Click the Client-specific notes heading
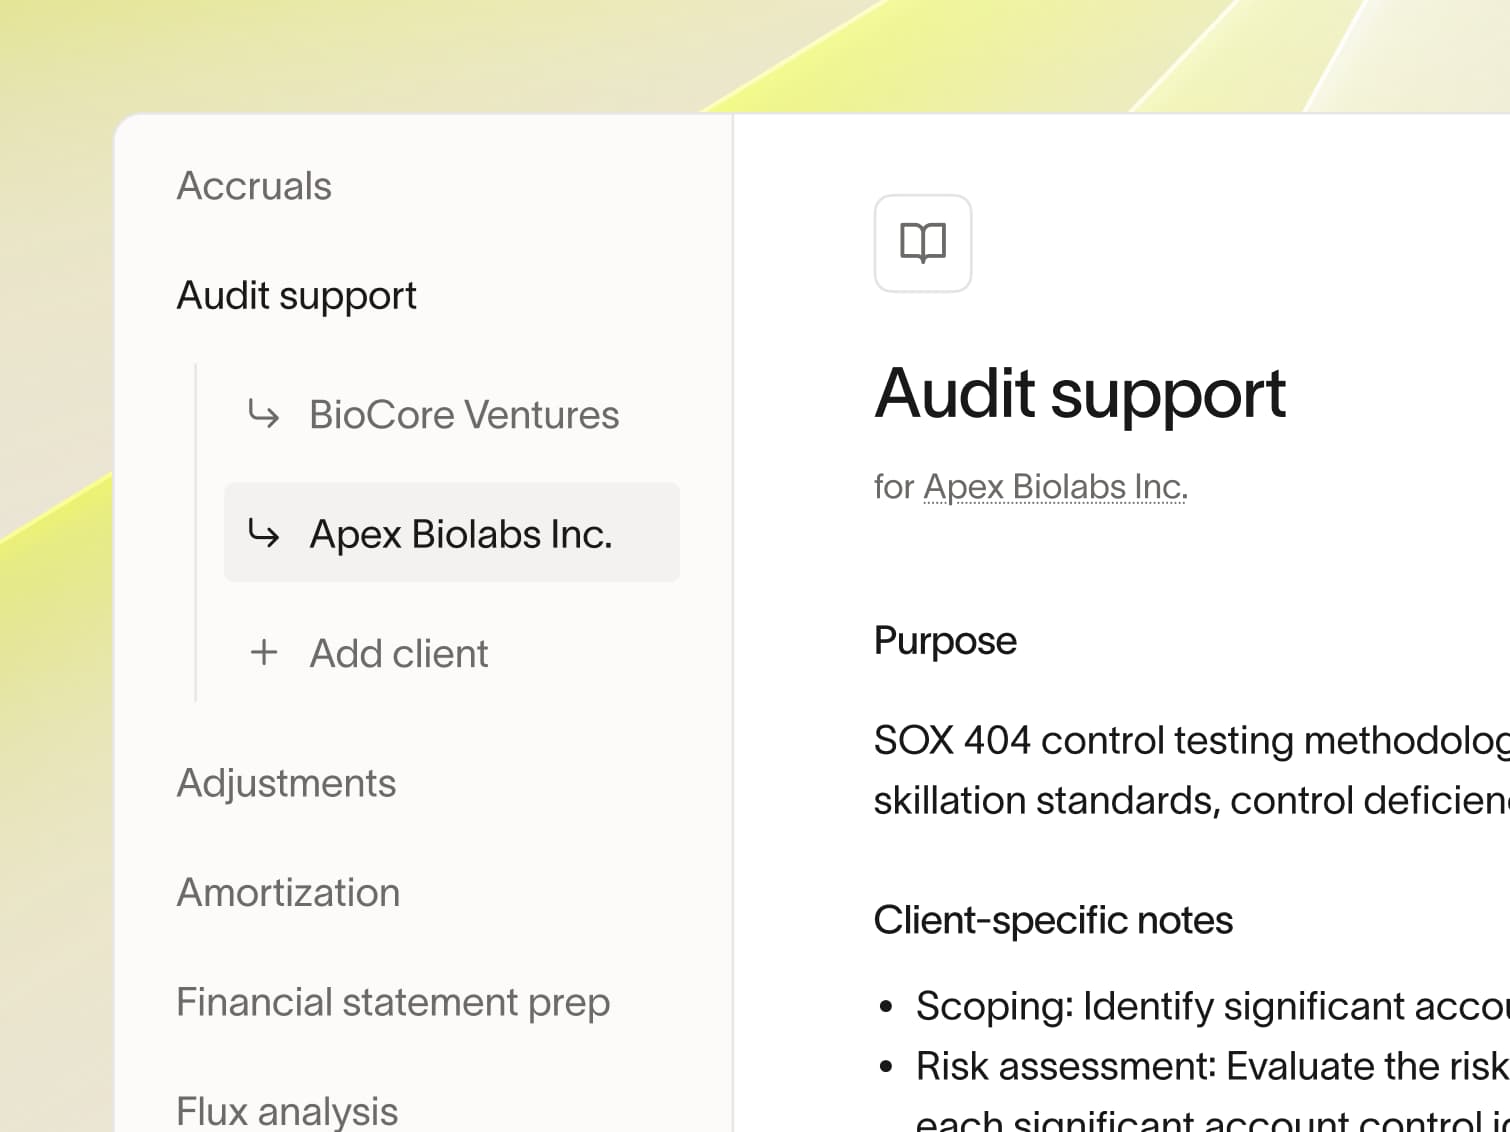Image resolution: width=1510 pixels, height=1132 pixels. coord(1053,920)
